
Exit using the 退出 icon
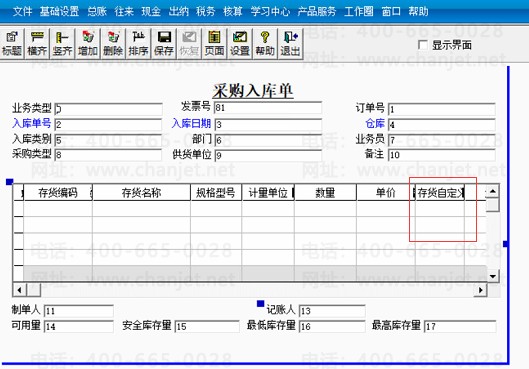pyautogui.click(x=290, y=44)
